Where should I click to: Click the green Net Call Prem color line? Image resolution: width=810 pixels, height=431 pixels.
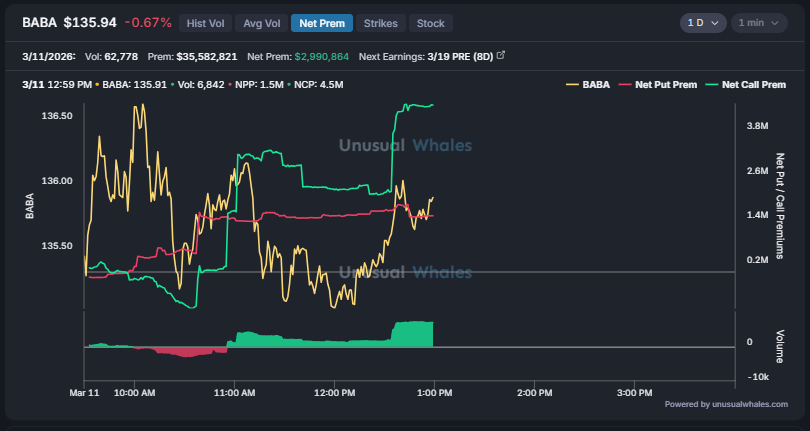pos(711,85)
